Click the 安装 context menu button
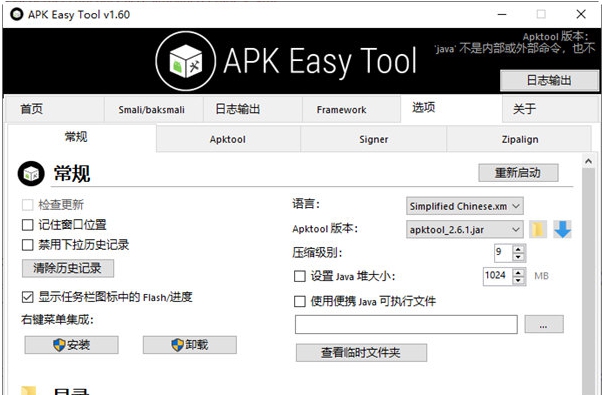This screenshot has width=602, height=395. [71, 345]
